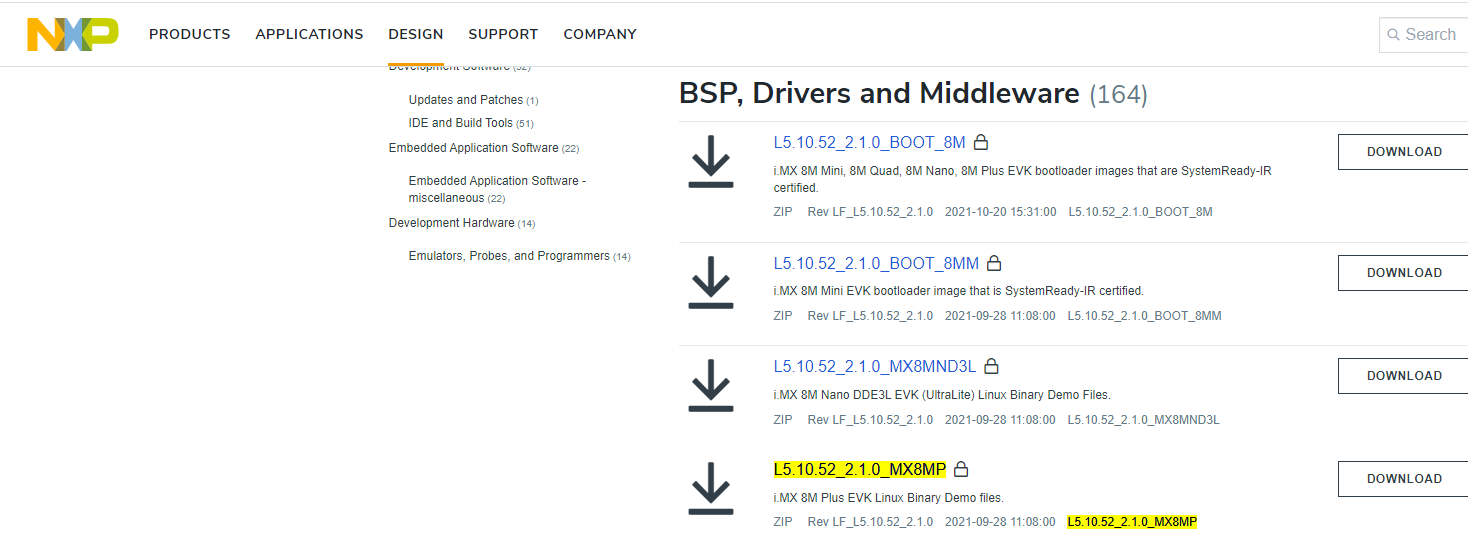Select Emulators, Probes, and Programmers filter
Viewport: 1468px width, 545px height.
509,256
